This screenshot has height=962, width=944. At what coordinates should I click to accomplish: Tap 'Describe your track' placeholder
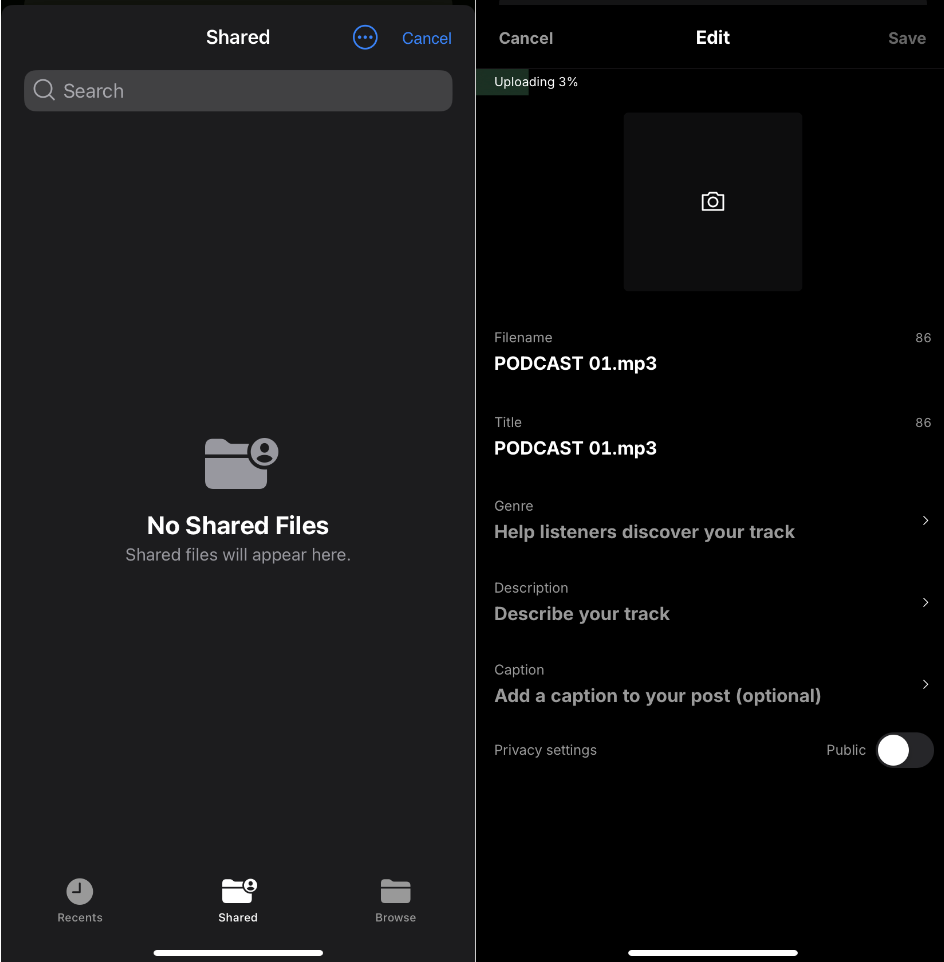(x=581, y=614)
